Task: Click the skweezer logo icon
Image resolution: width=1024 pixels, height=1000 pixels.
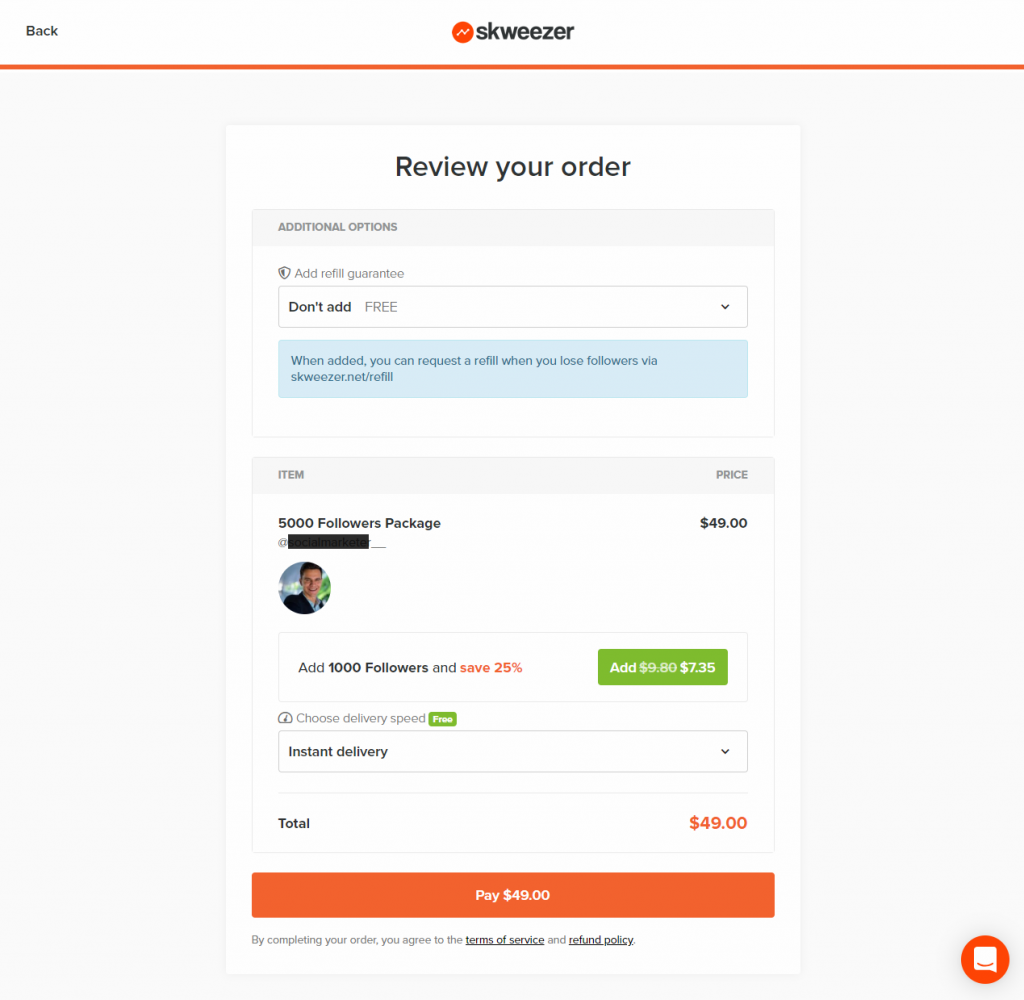Action: point(462,32)
